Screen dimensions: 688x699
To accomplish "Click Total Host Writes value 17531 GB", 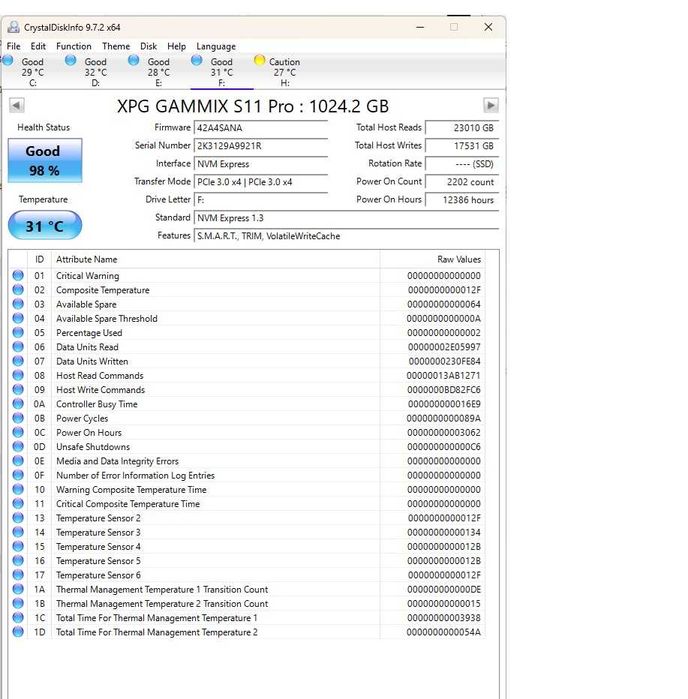I will coord(462,146).
